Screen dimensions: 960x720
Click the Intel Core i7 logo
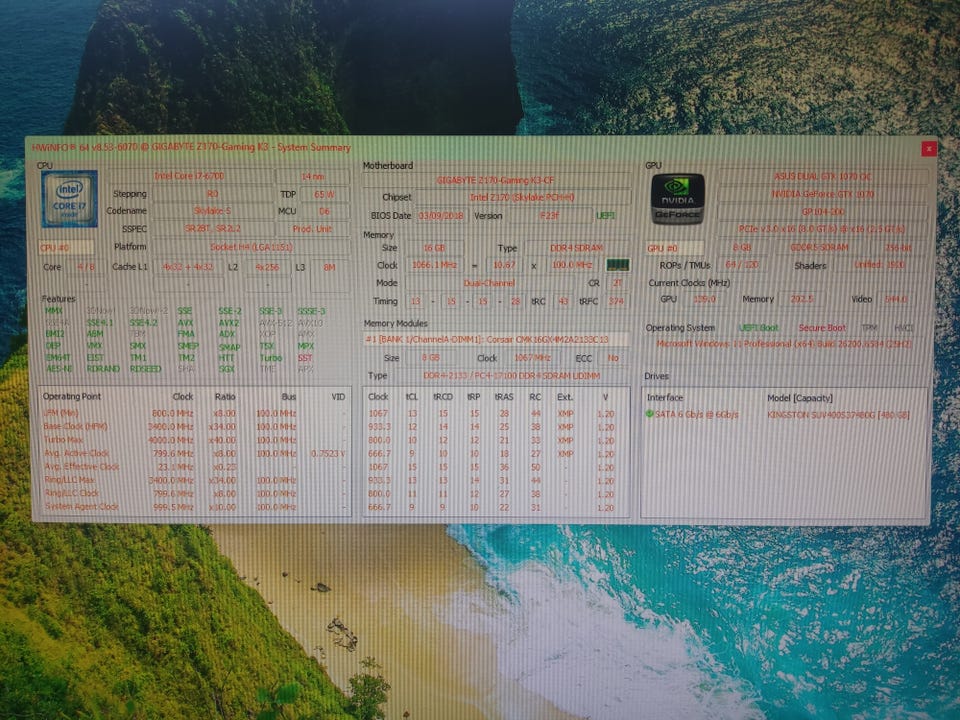pyautogui.click(x=69, y=199)
